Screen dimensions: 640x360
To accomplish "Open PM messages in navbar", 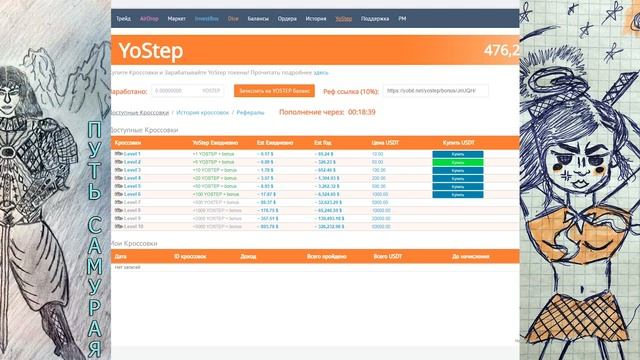I will point(402,19).
